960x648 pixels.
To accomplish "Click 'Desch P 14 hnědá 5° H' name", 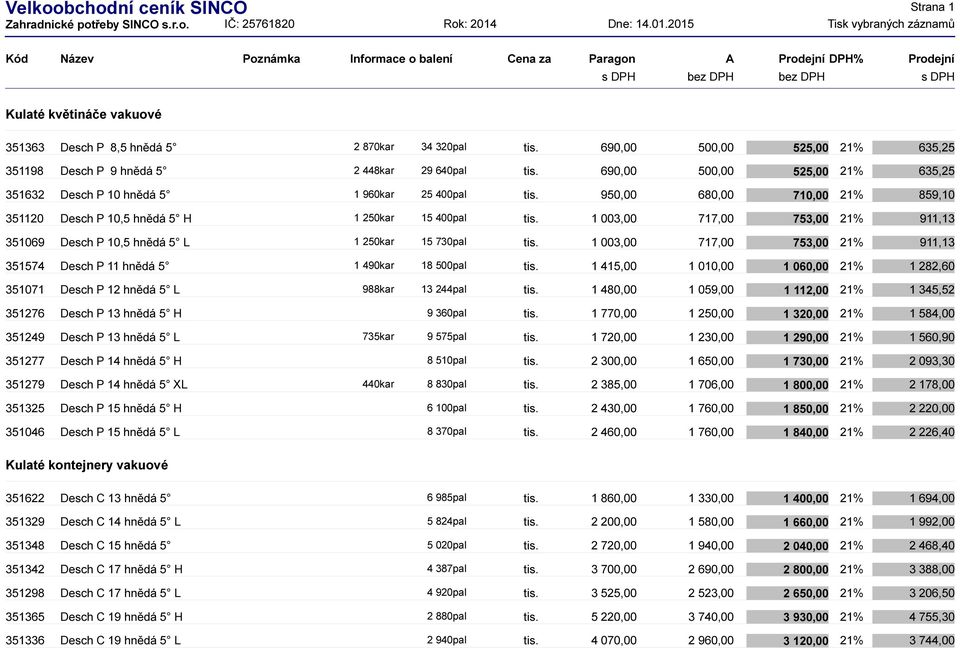I will tap(121, 361).
